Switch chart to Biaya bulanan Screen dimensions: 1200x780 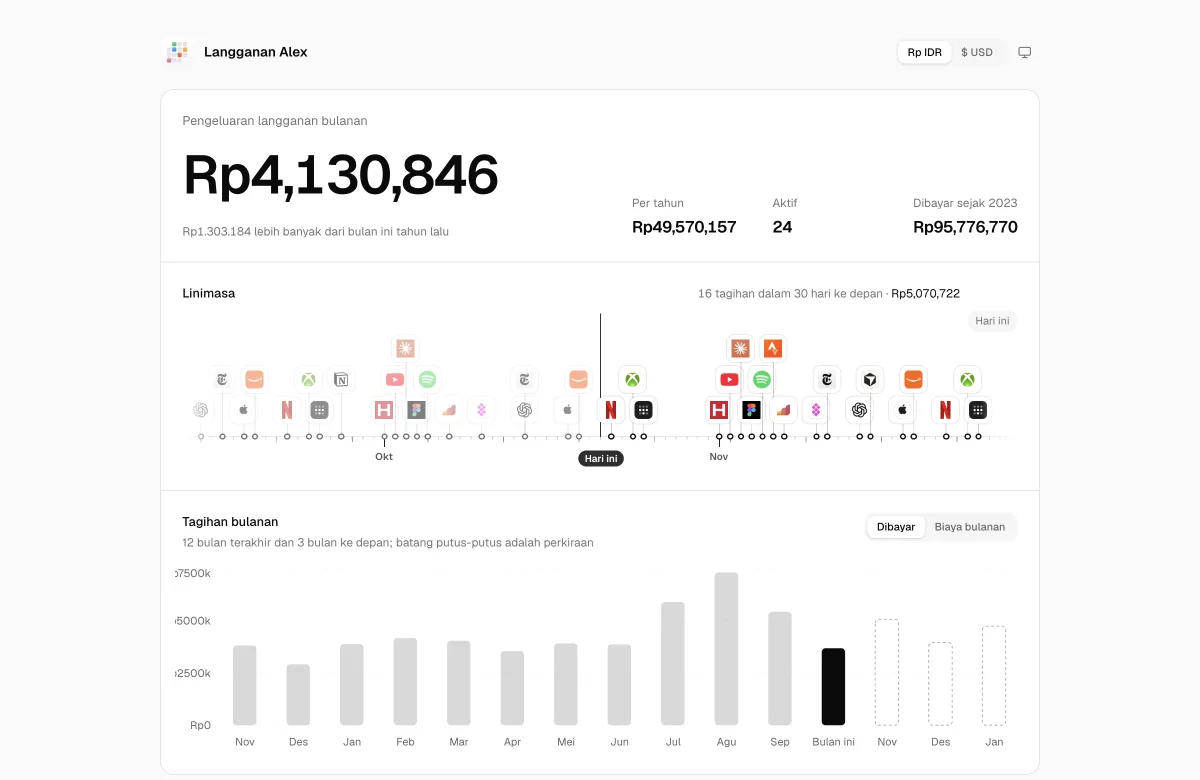coord(970,527)
